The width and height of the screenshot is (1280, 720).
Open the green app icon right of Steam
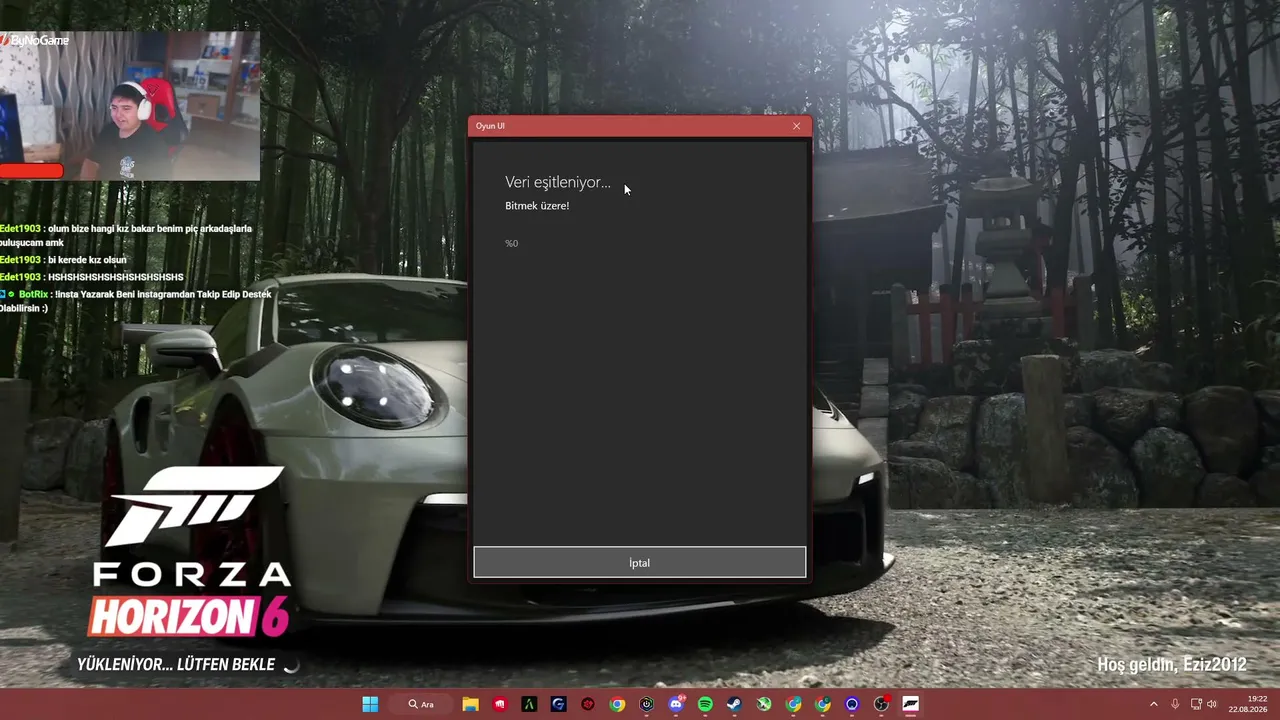[x=764, y=704]
